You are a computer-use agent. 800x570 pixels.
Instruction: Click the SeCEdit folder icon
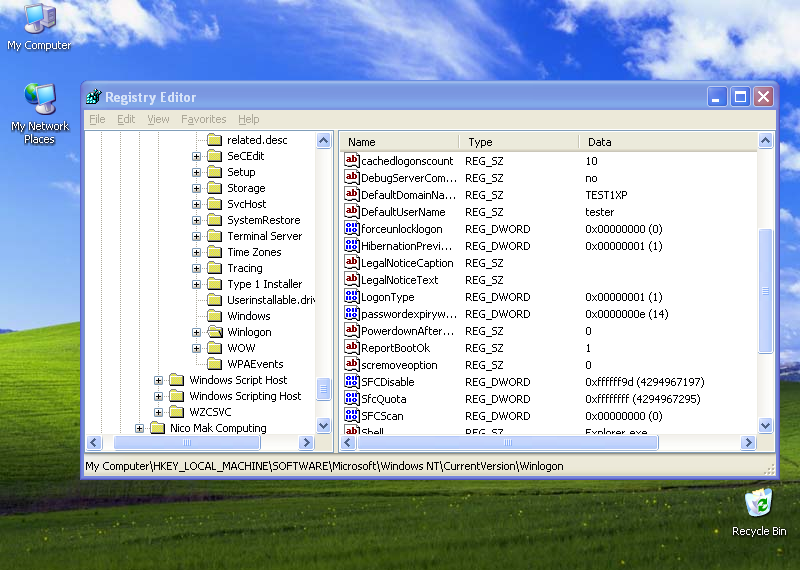pos(215,156)
